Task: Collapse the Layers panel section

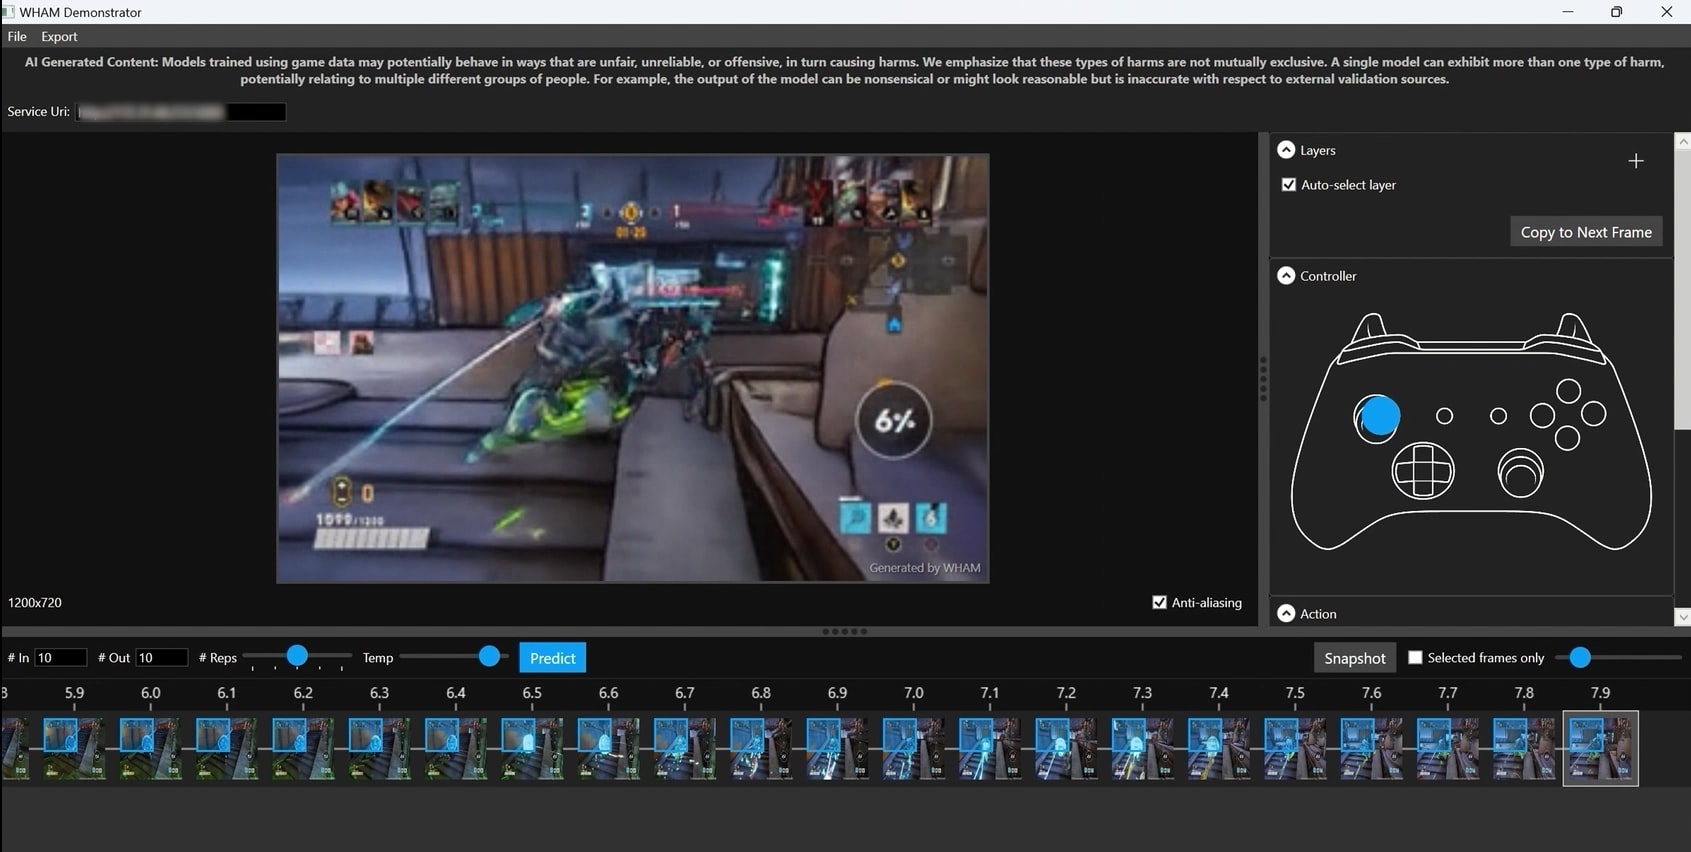Action: pos(1286,150)
